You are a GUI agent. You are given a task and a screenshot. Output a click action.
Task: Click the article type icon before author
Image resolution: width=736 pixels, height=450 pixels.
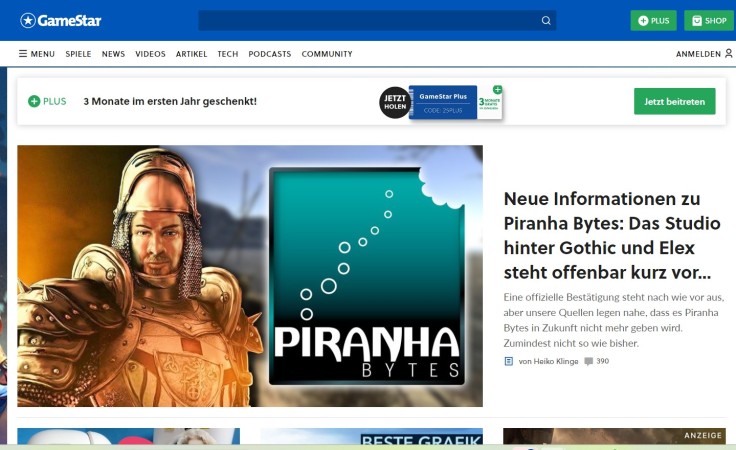508,361
